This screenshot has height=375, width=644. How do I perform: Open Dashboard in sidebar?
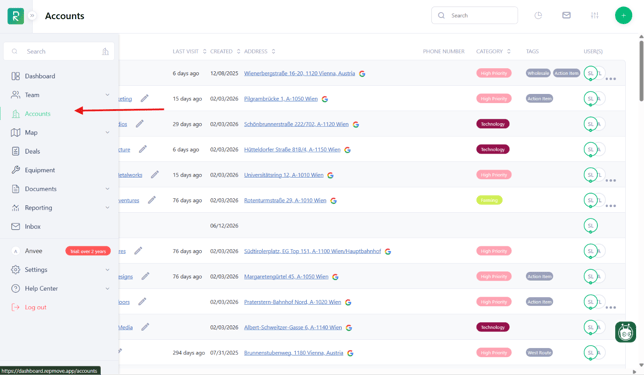tap(40, 76)
